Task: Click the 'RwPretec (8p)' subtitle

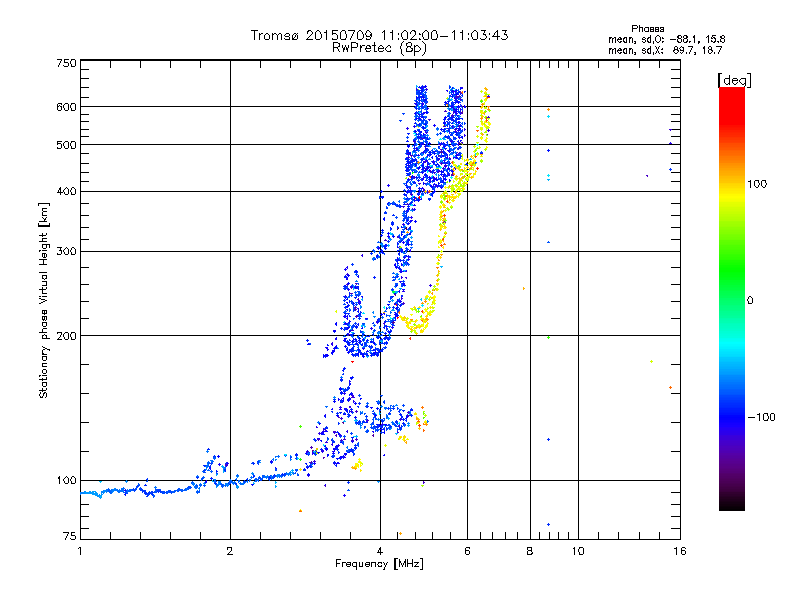Action: (x=379, y=48)
